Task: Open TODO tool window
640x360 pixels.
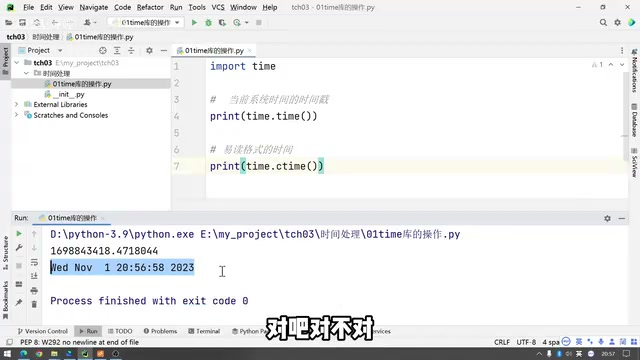Action: (120, 331)
